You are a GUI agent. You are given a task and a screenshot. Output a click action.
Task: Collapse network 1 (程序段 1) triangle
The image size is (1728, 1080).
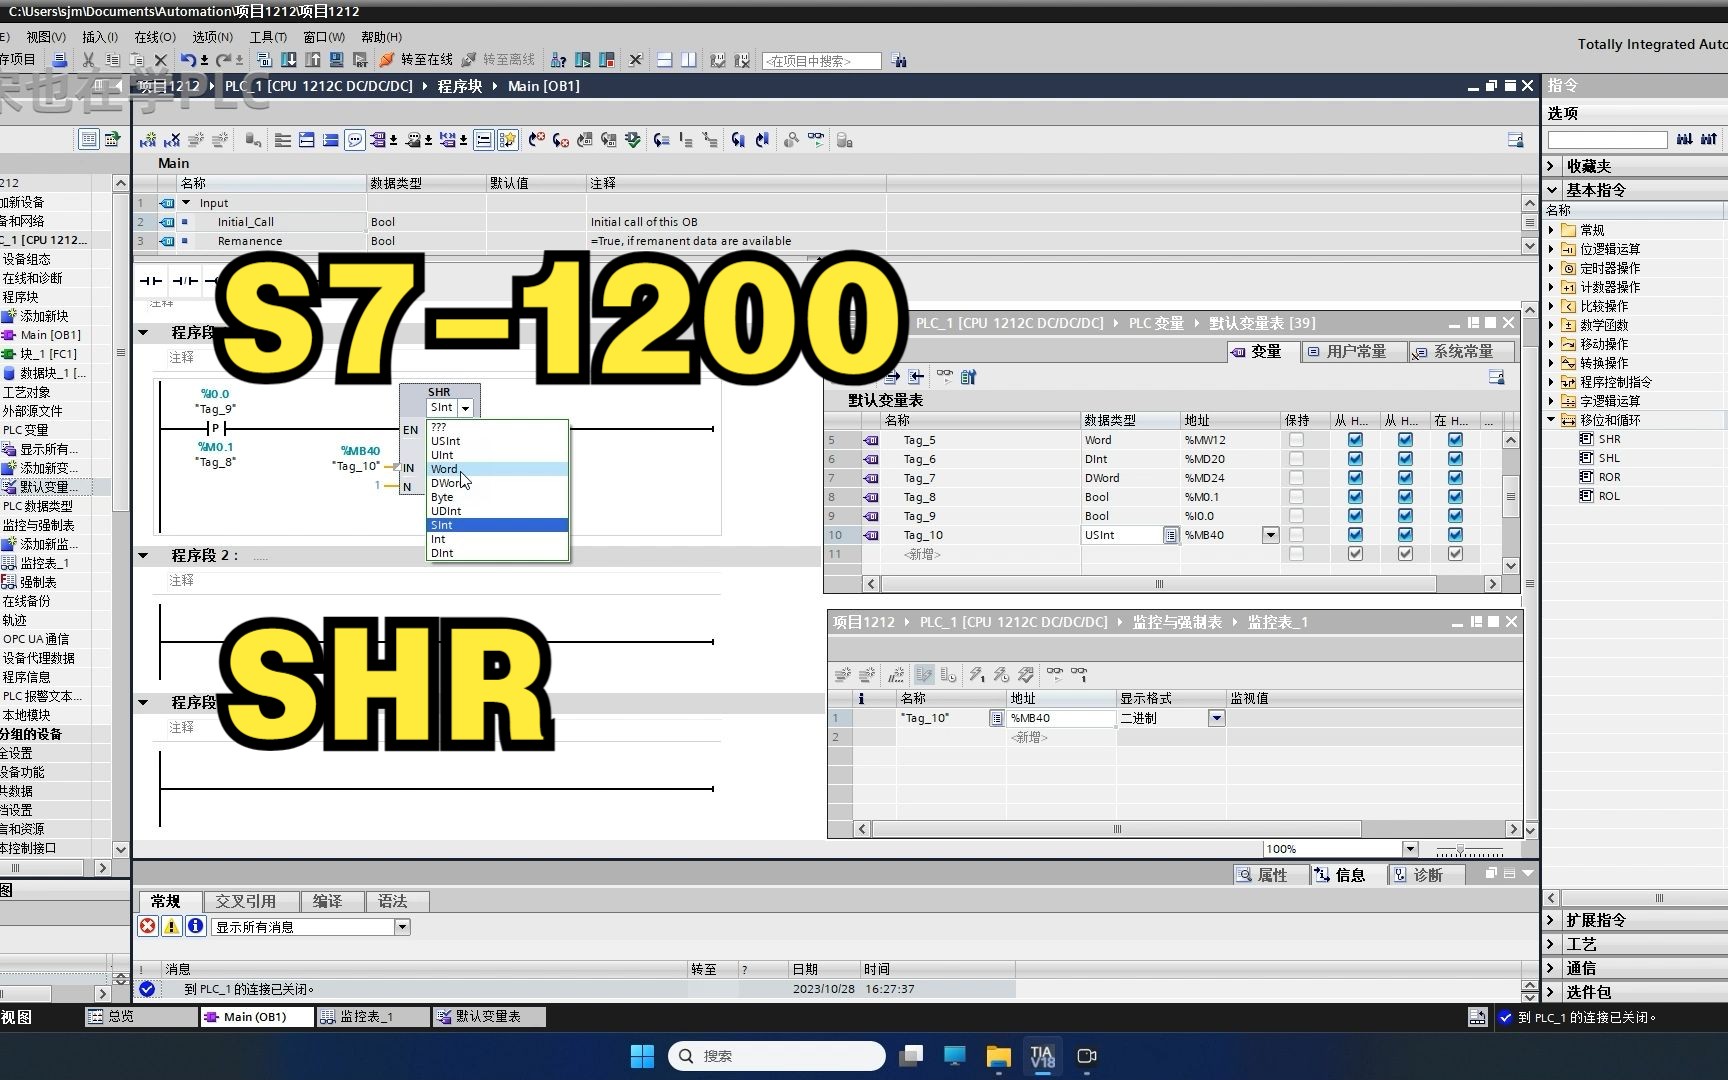(x=143, y=332)
